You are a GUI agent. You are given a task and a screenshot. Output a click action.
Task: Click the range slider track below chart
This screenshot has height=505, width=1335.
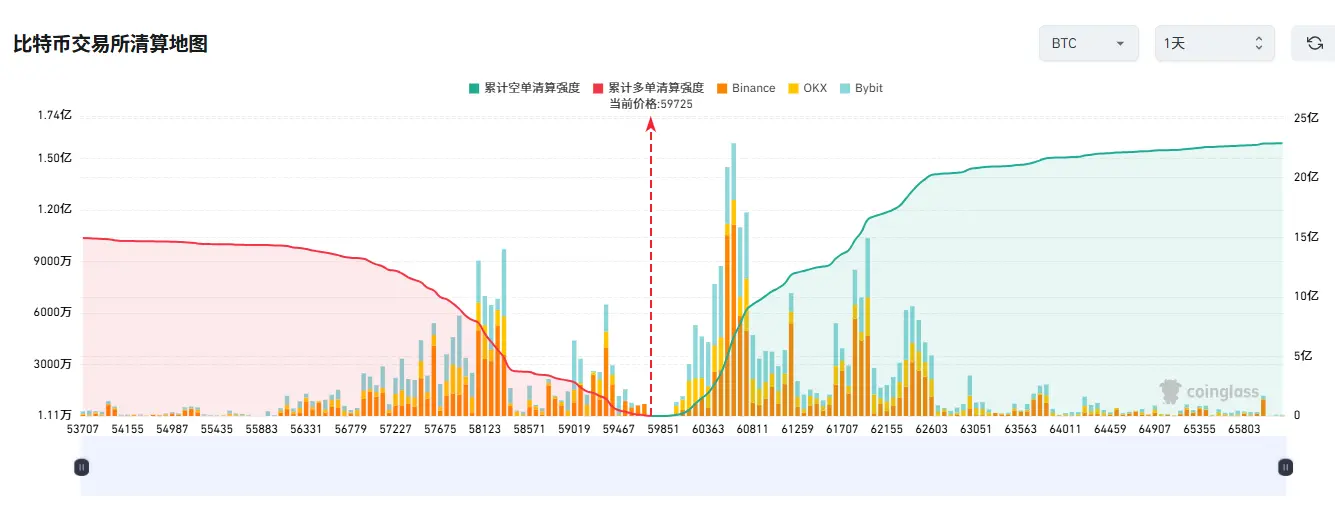pos(684,466)
